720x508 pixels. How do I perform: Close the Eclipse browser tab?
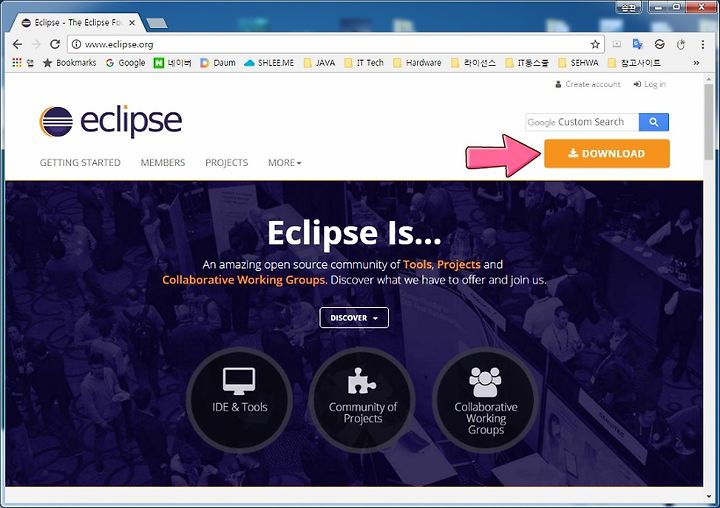pos(132,22)
